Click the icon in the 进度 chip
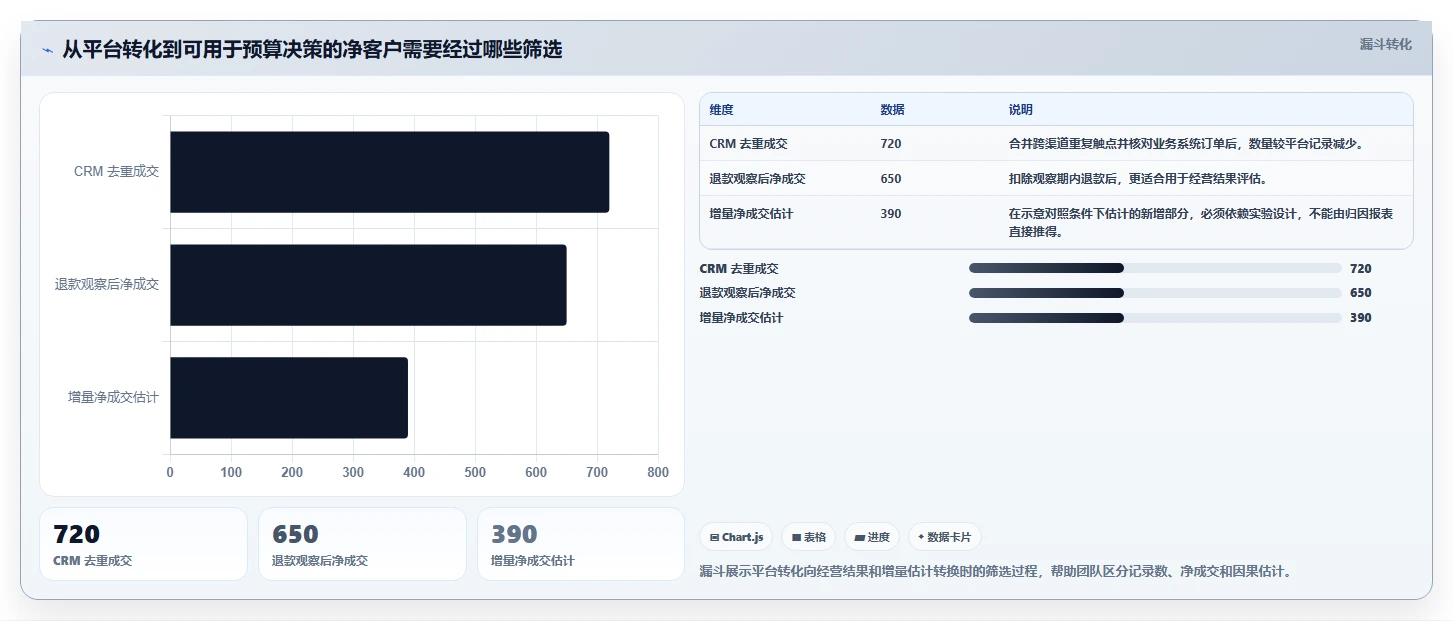This screenshot has width=1453, height=621. [859, 538]
